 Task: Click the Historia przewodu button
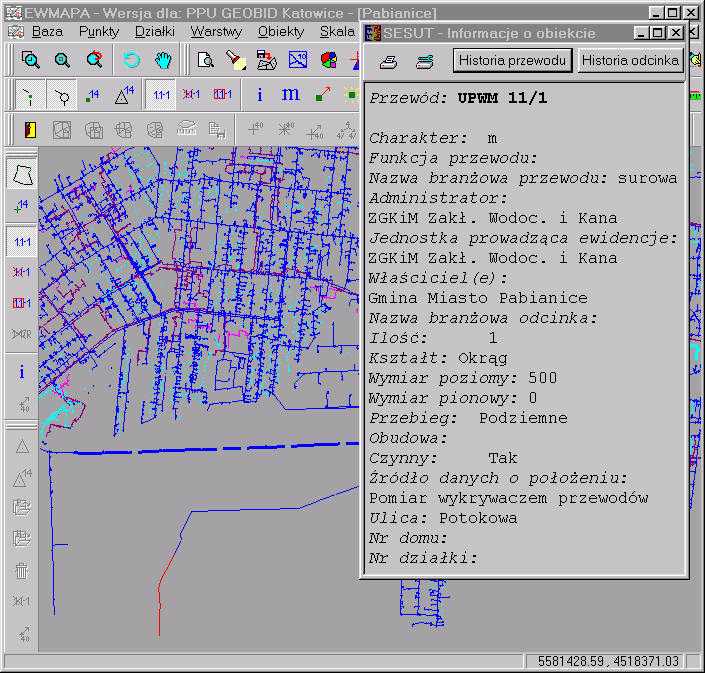513,61
